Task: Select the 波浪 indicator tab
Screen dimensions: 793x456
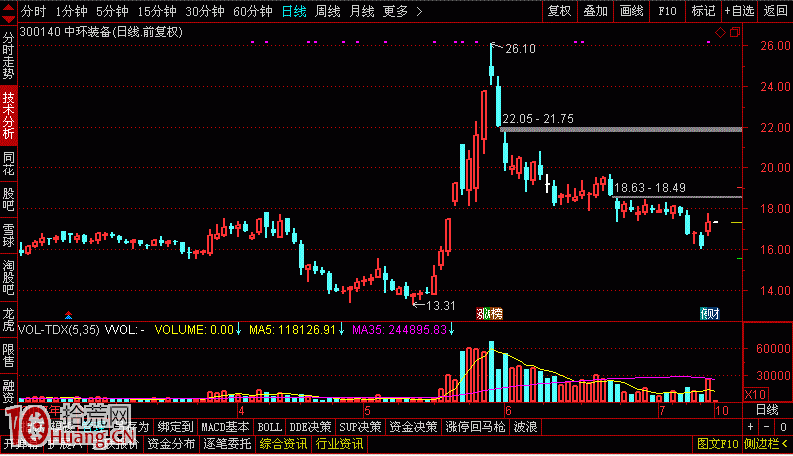Action: point(525,428)
